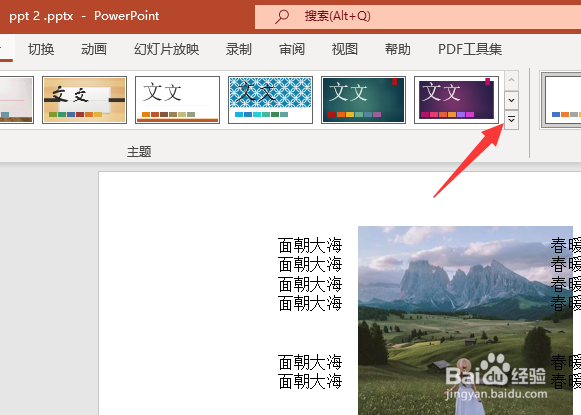This screenshot has width=581, height=415.
Task: Click the 搜索(Alt+Q) search box
Action: pyautogui.click(x=418, y=17)
